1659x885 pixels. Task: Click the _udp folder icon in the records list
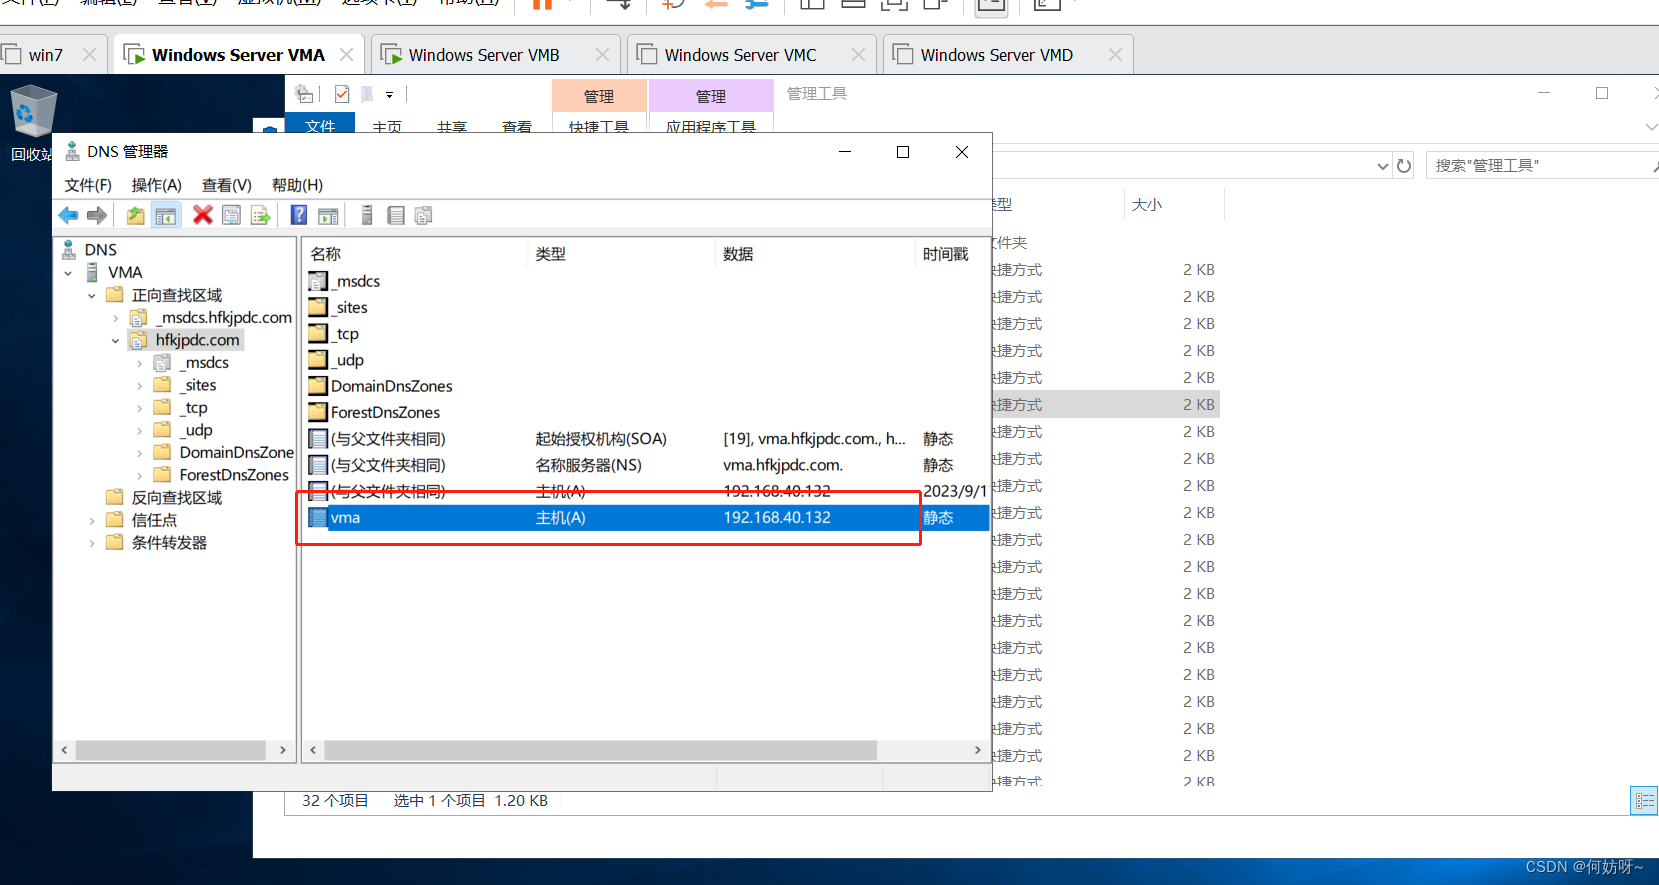318,359
